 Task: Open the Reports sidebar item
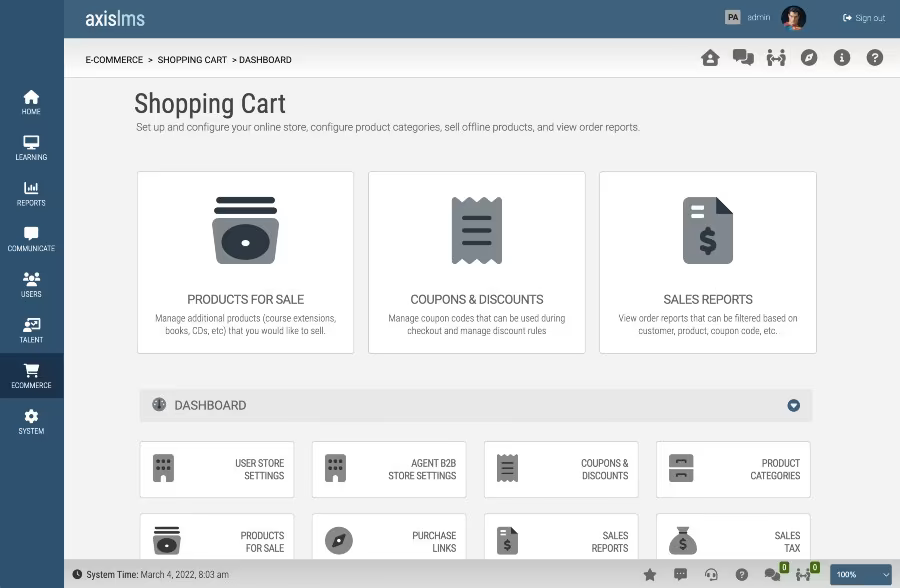point(32,194)
